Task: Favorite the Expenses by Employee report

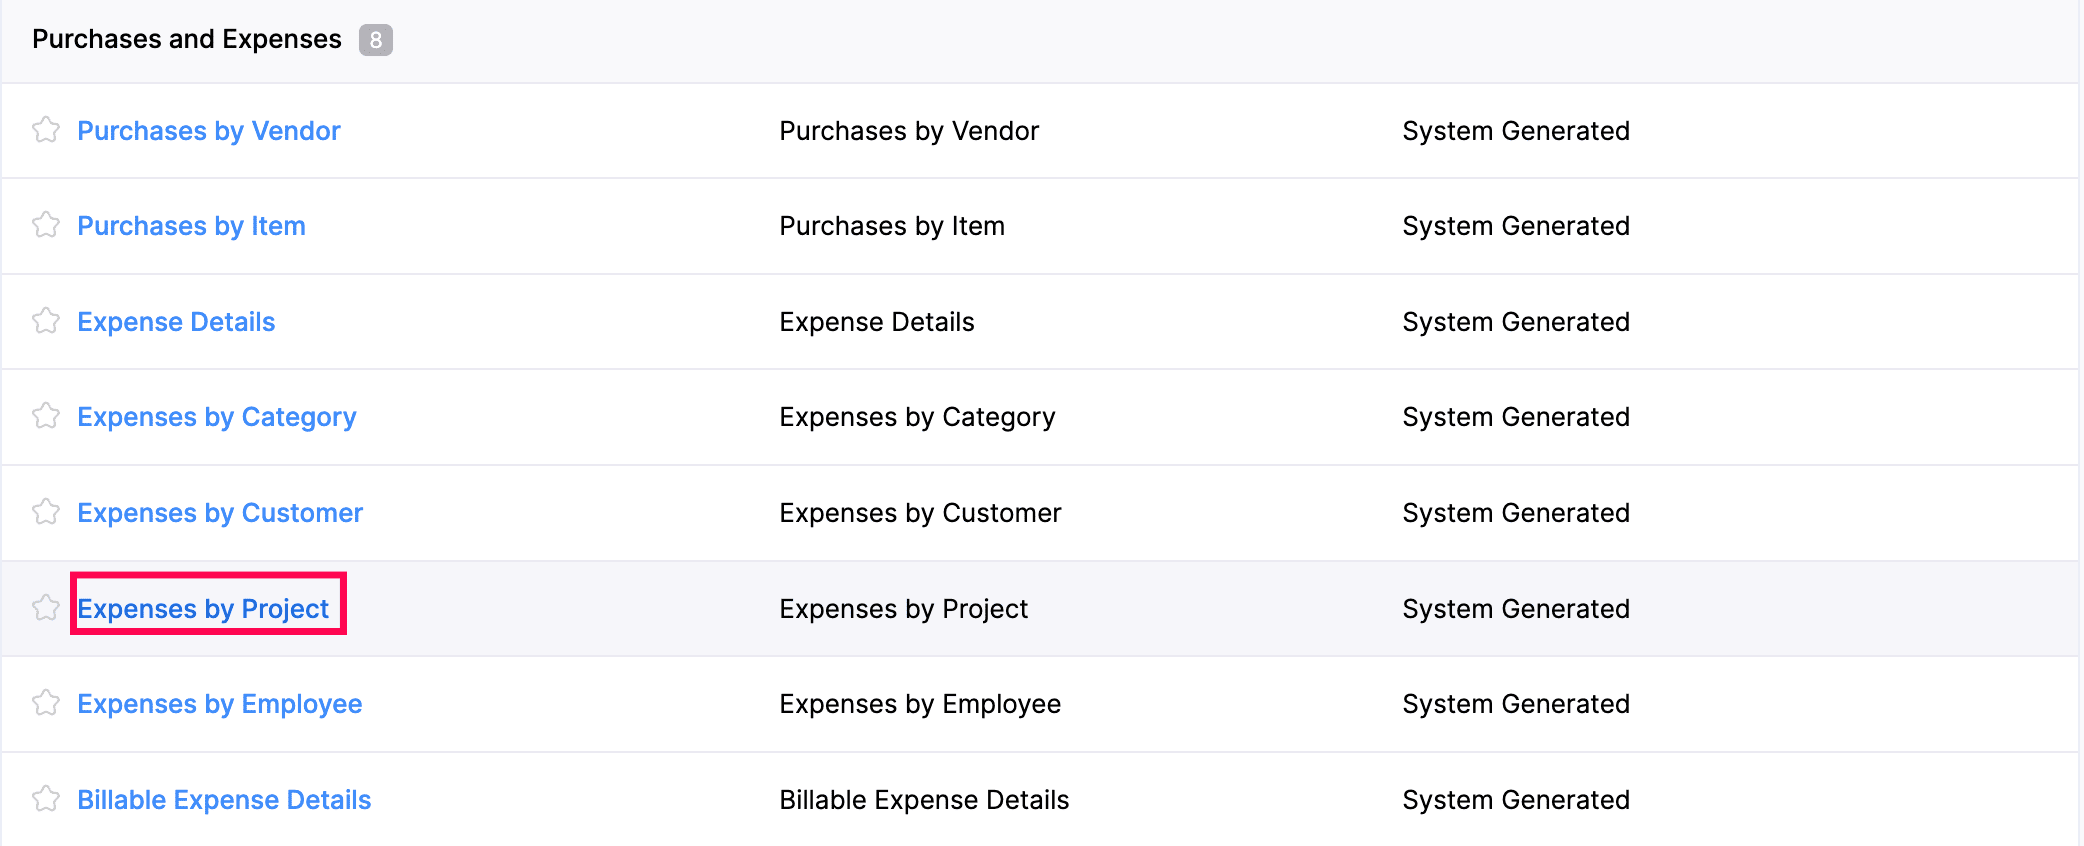Action: tap(46, 703)
